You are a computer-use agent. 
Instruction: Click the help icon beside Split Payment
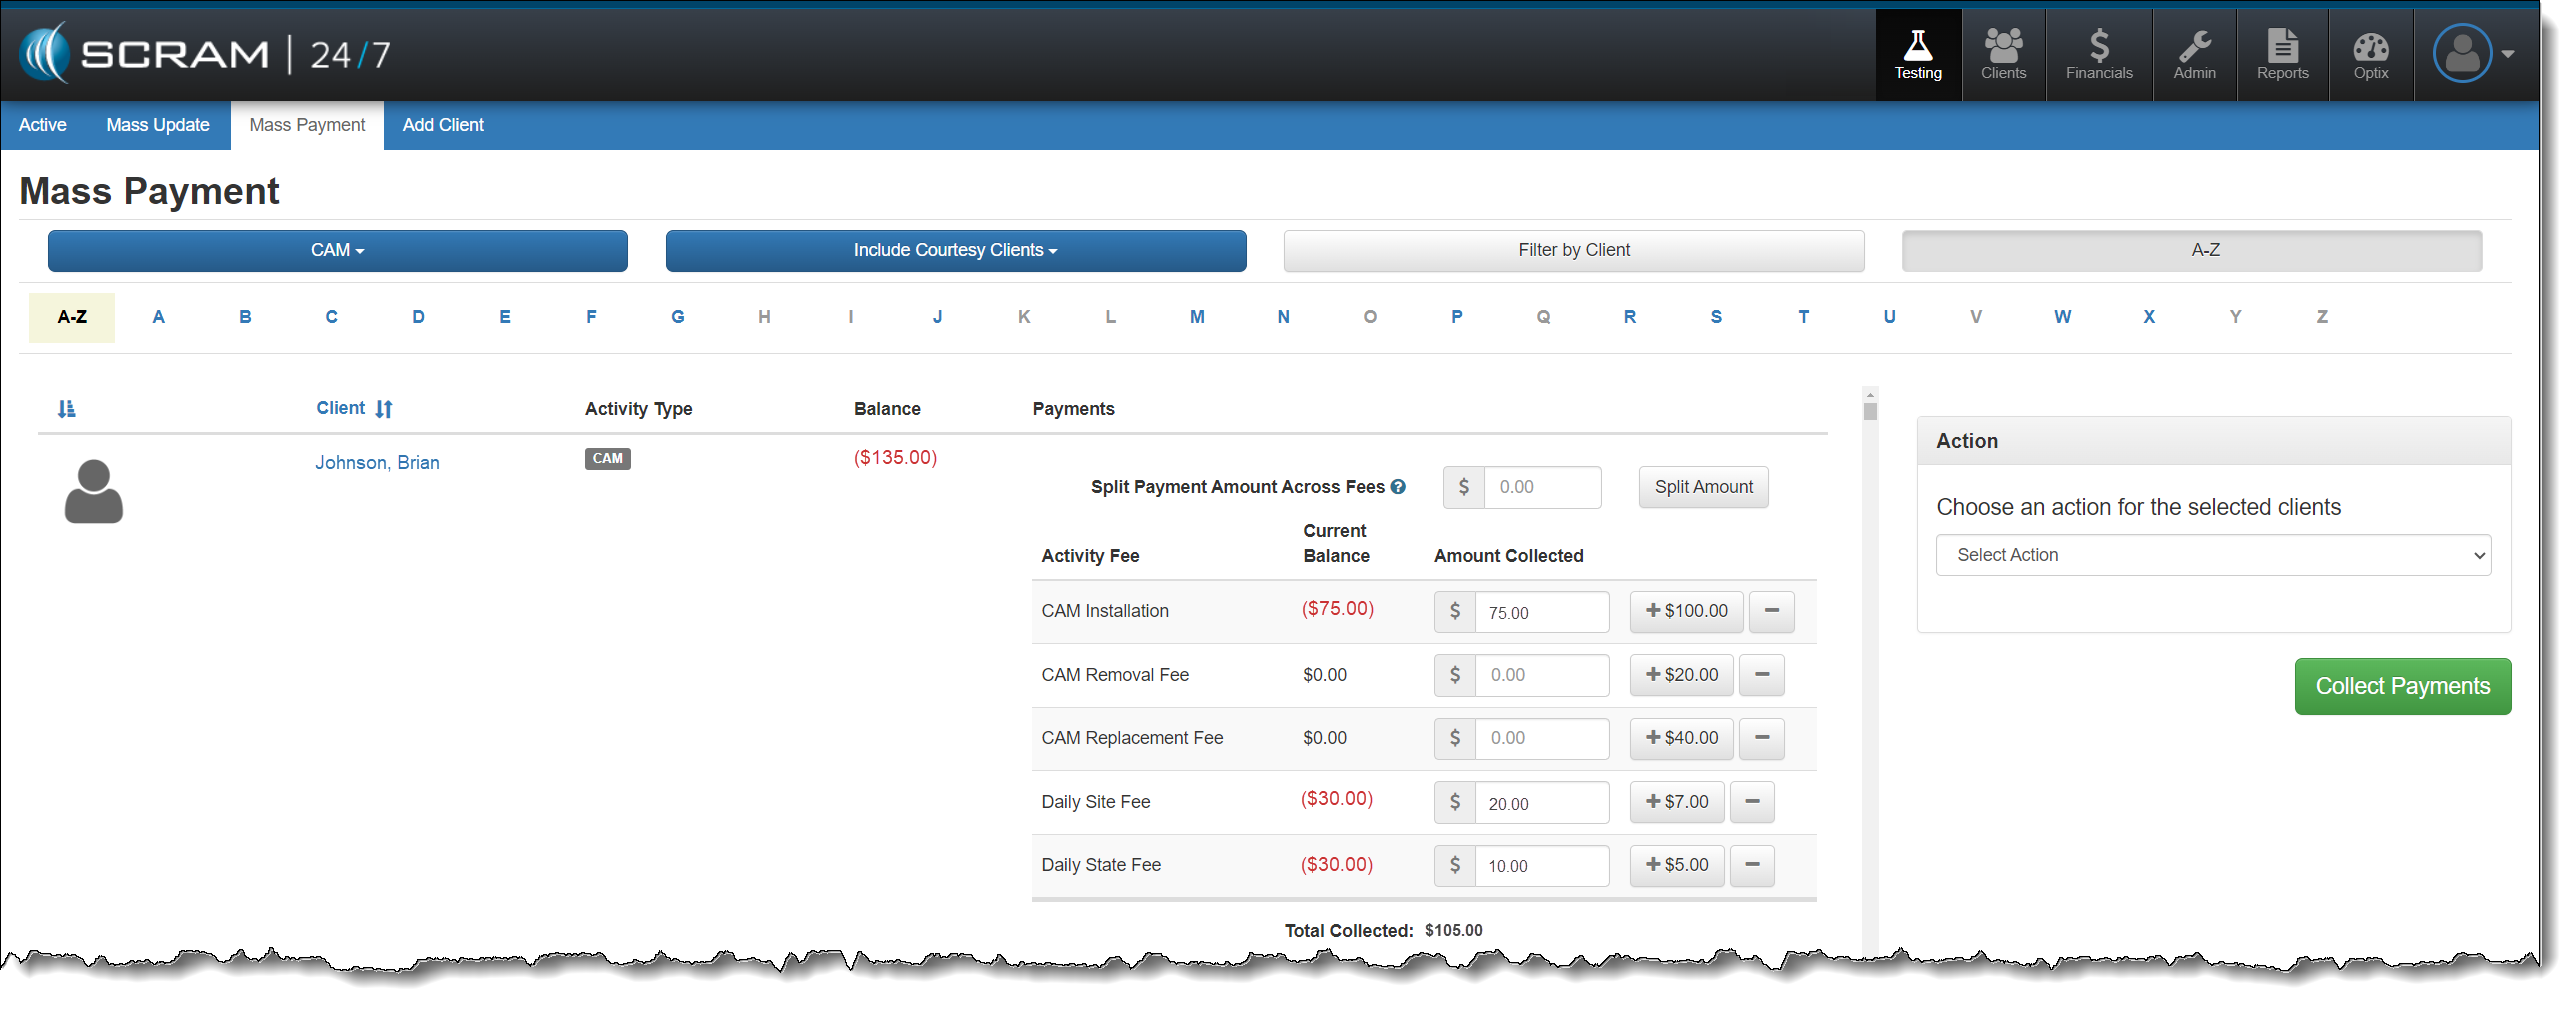[1398, 487]
